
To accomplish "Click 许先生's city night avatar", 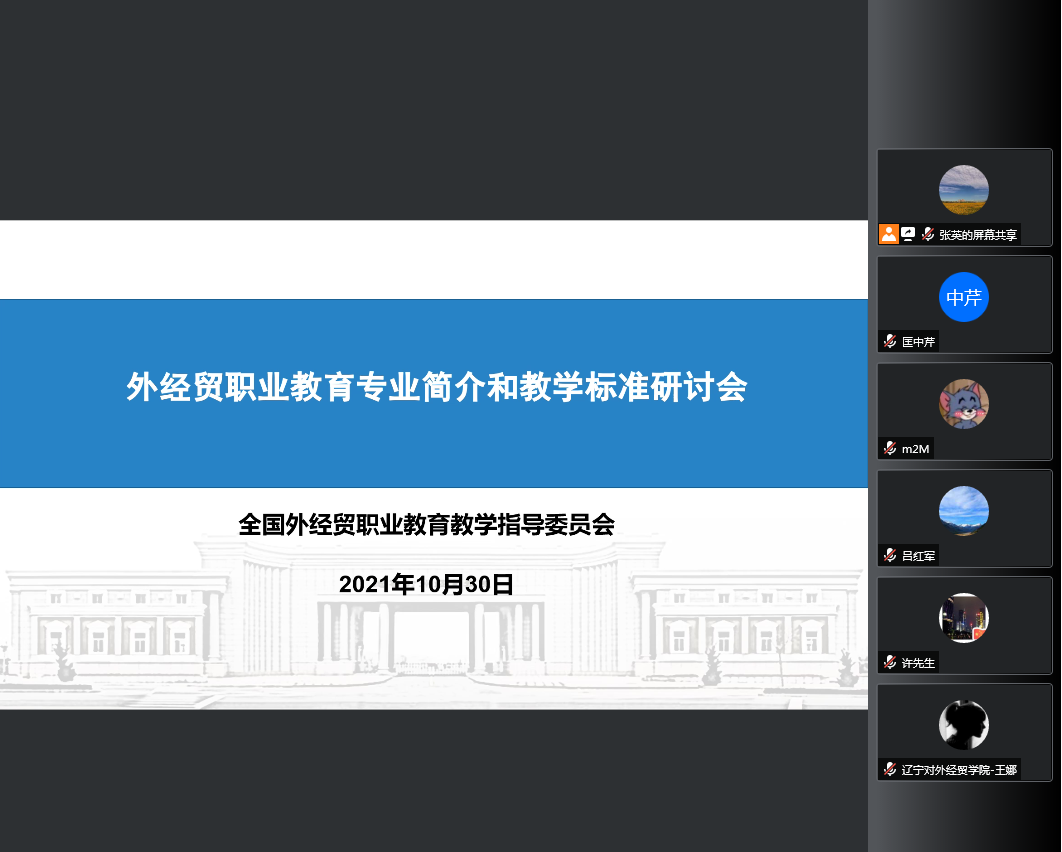I will point(963,618).
